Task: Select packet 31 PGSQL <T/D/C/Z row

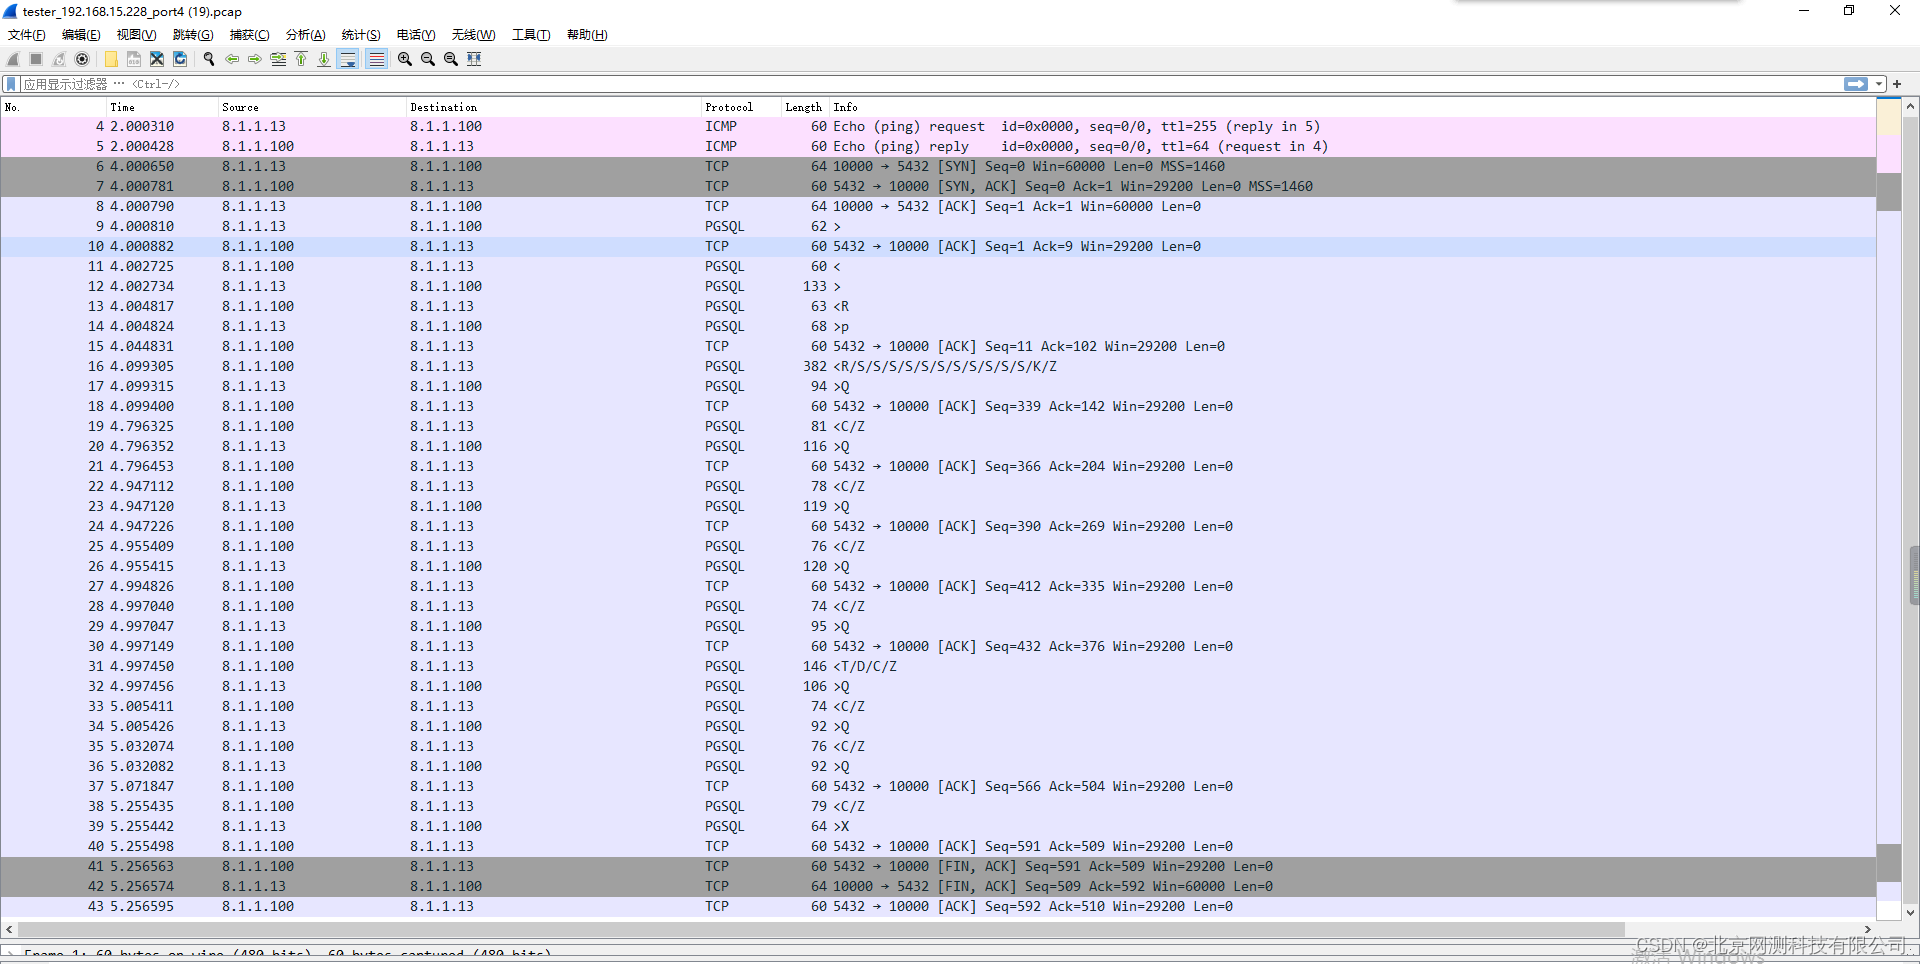Action: tap(938, 667)
